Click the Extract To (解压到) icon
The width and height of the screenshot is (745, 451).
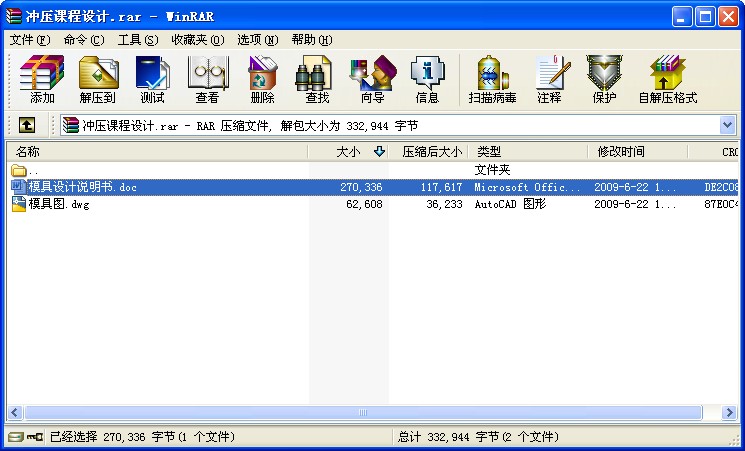(98, 79)
